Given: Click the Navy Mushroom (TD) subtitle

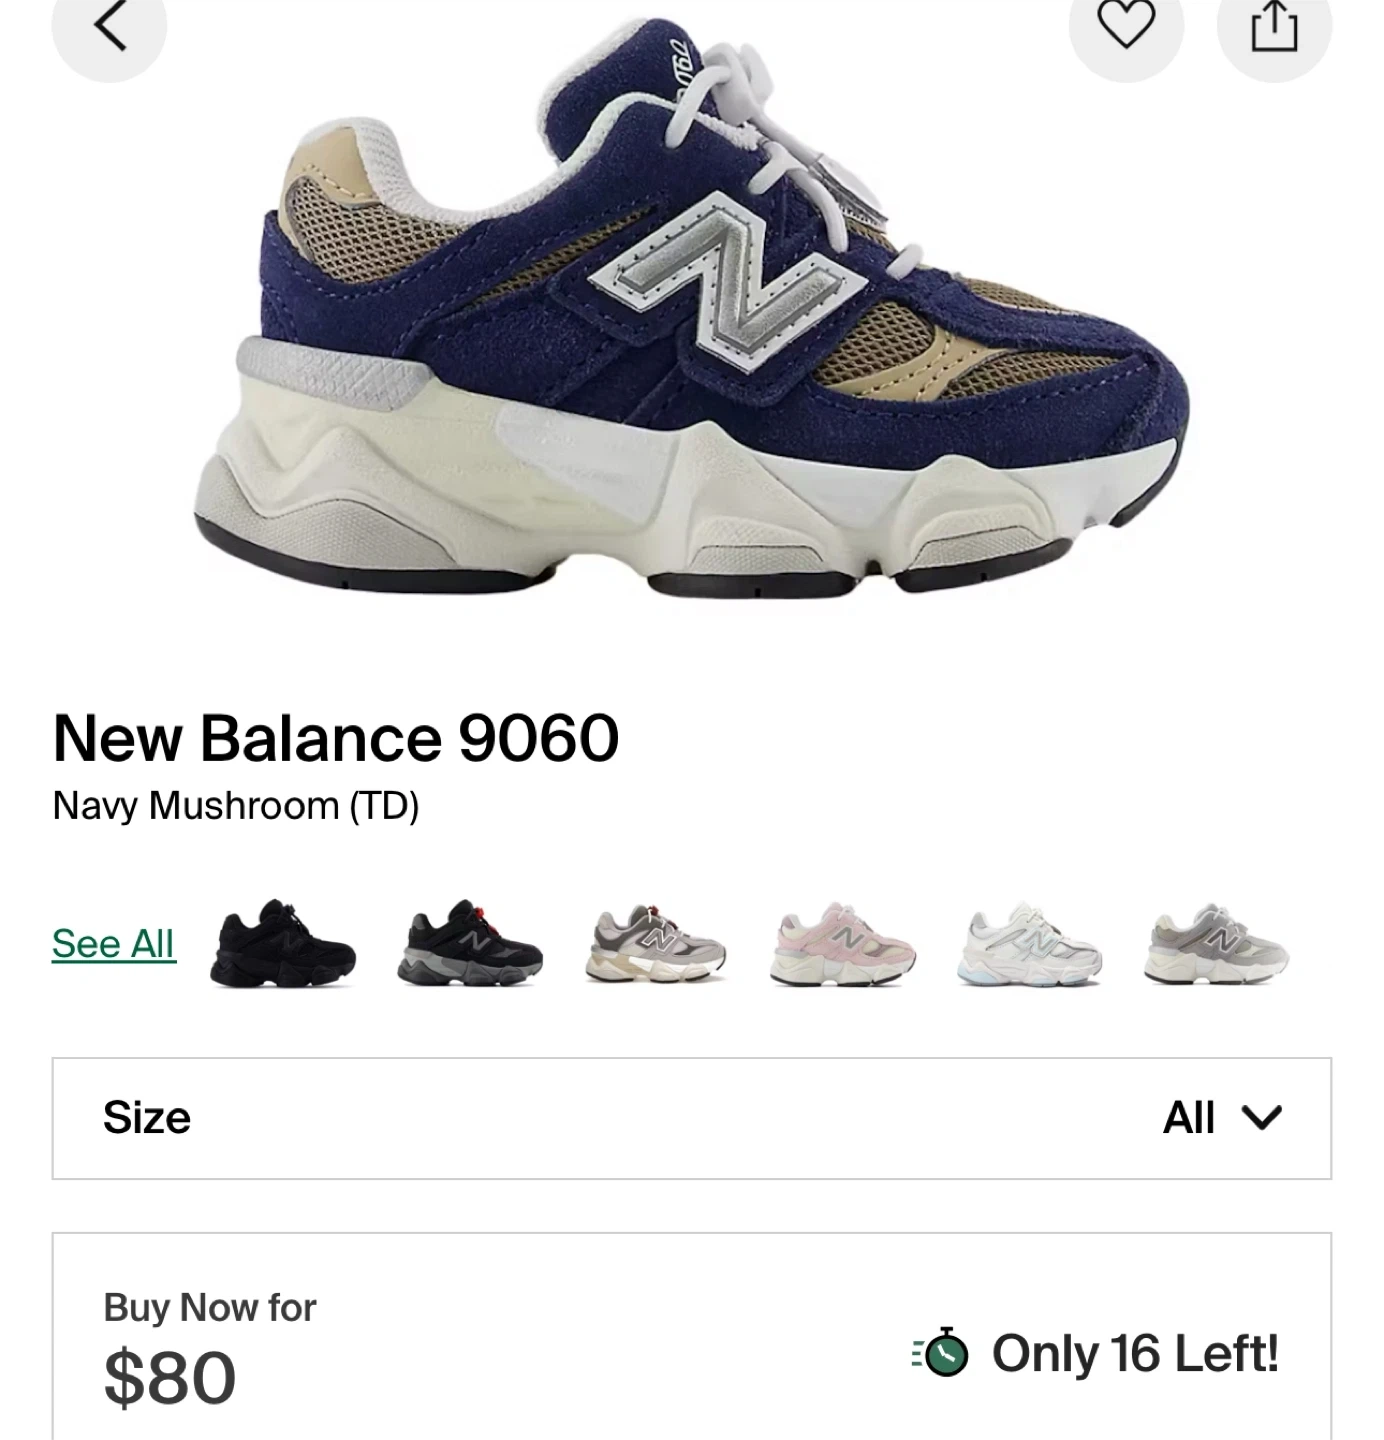Looking at the screenshot, I should point(236,806).
